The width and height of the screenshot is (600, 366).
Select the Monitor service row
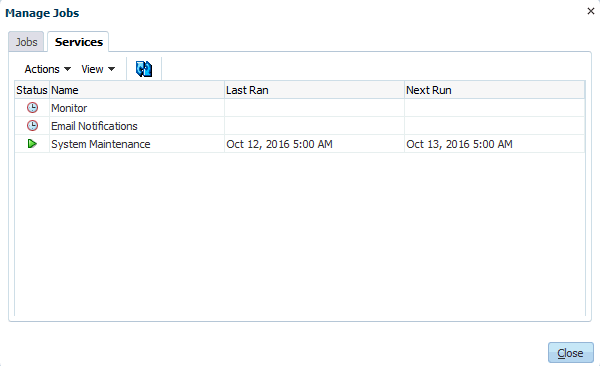(300, 108)
